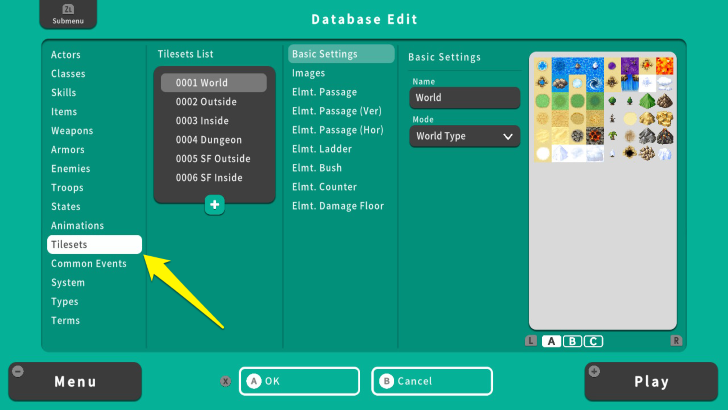
Task: Open the Classes database category
Action: (68, 74)
